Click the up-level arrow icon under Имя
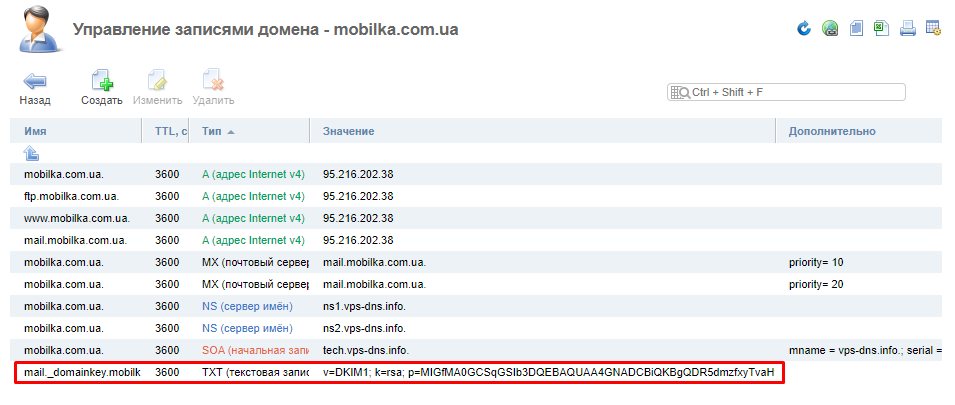Screen dimensions: 955x405 [31, 153]
